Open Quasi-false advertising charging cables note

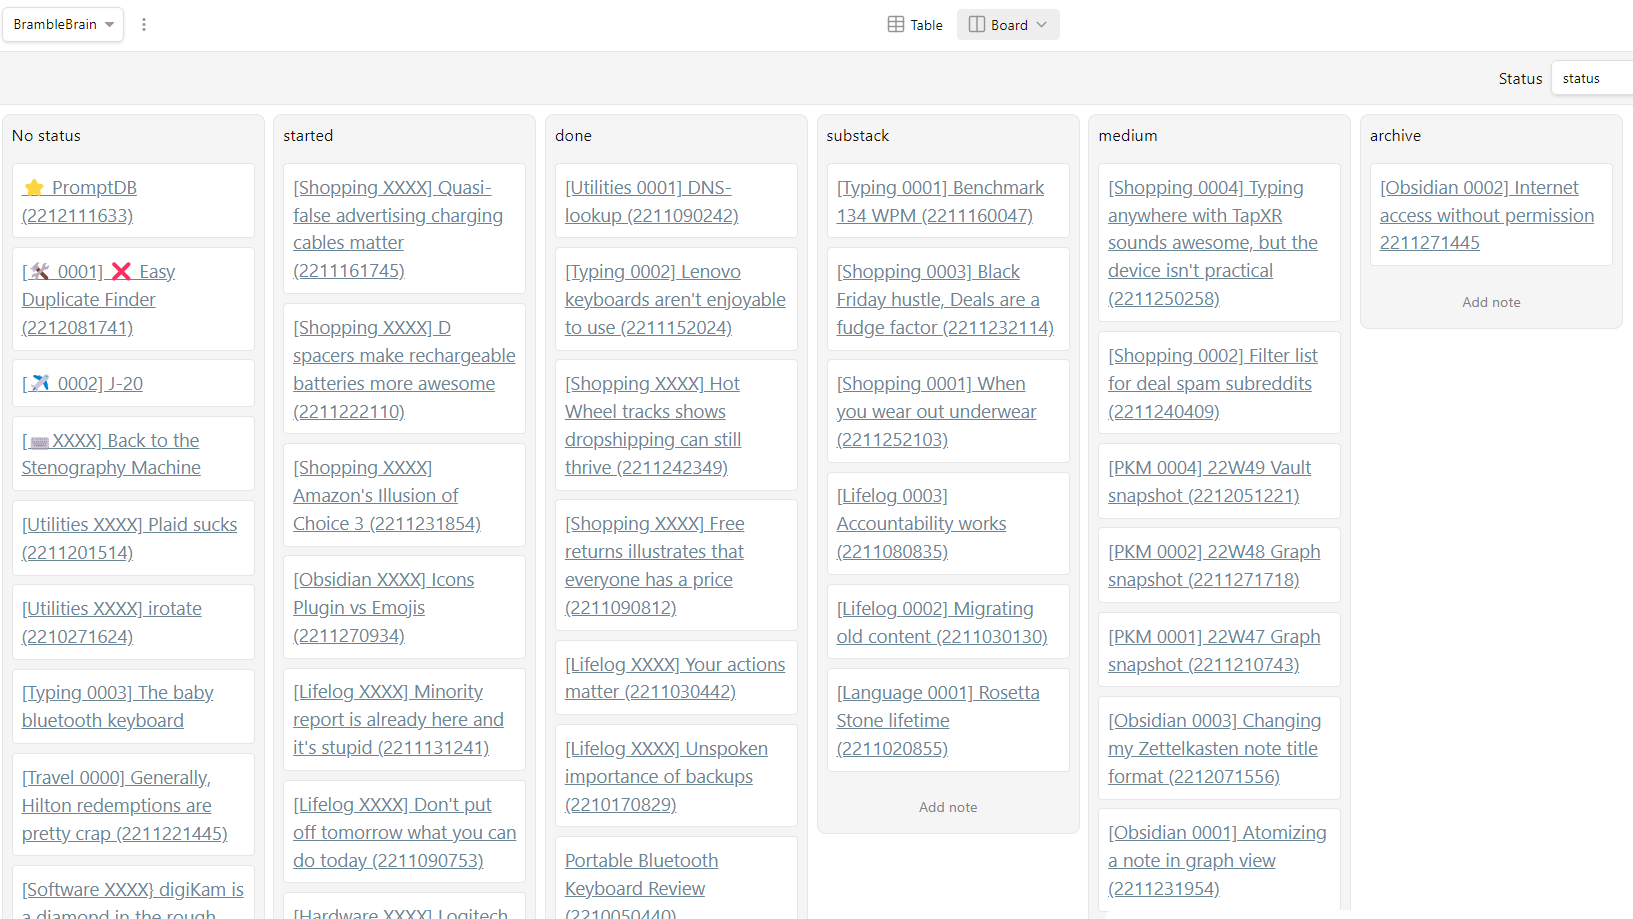398,229
